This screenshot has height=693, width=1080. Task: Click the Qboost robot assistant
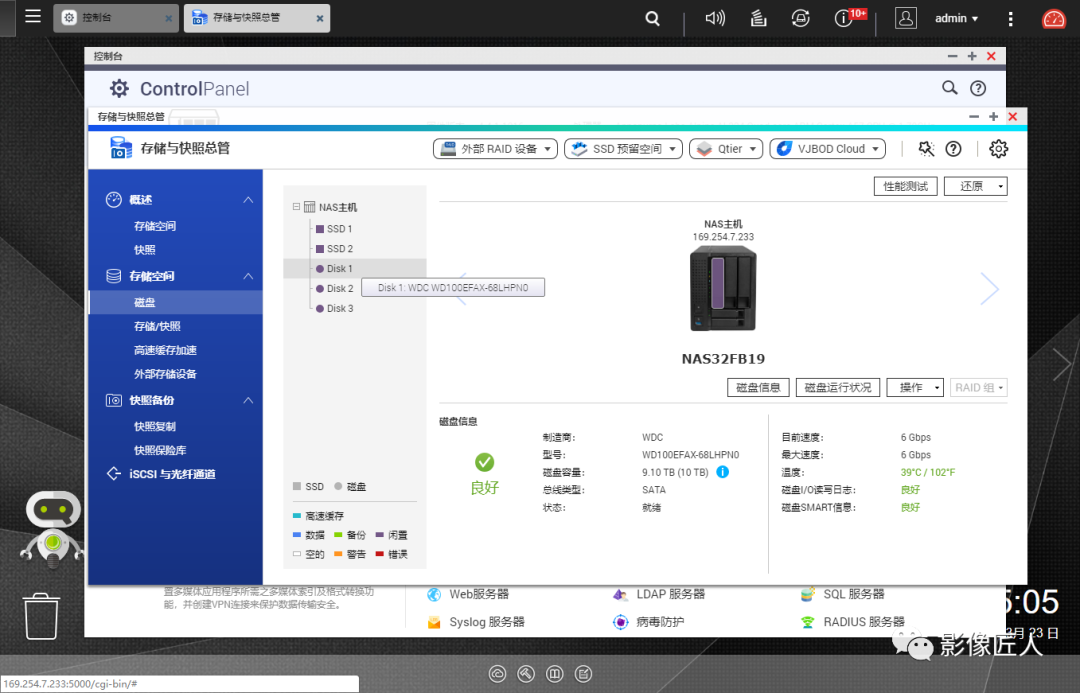[52, 529]
